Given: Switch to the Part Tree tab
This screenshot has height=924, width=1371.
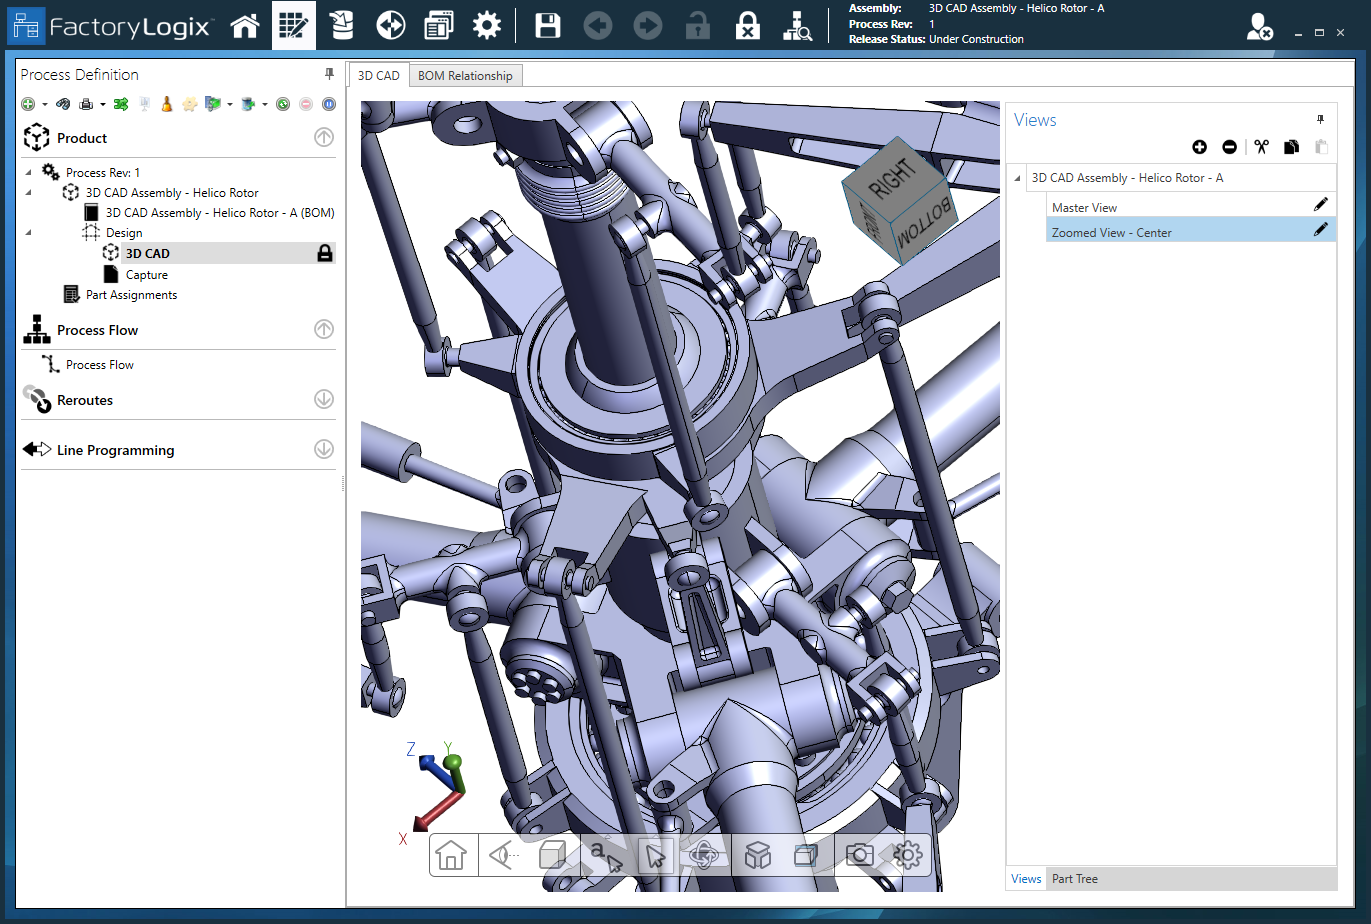Looking at the screenshot, I should (1074, 879).
